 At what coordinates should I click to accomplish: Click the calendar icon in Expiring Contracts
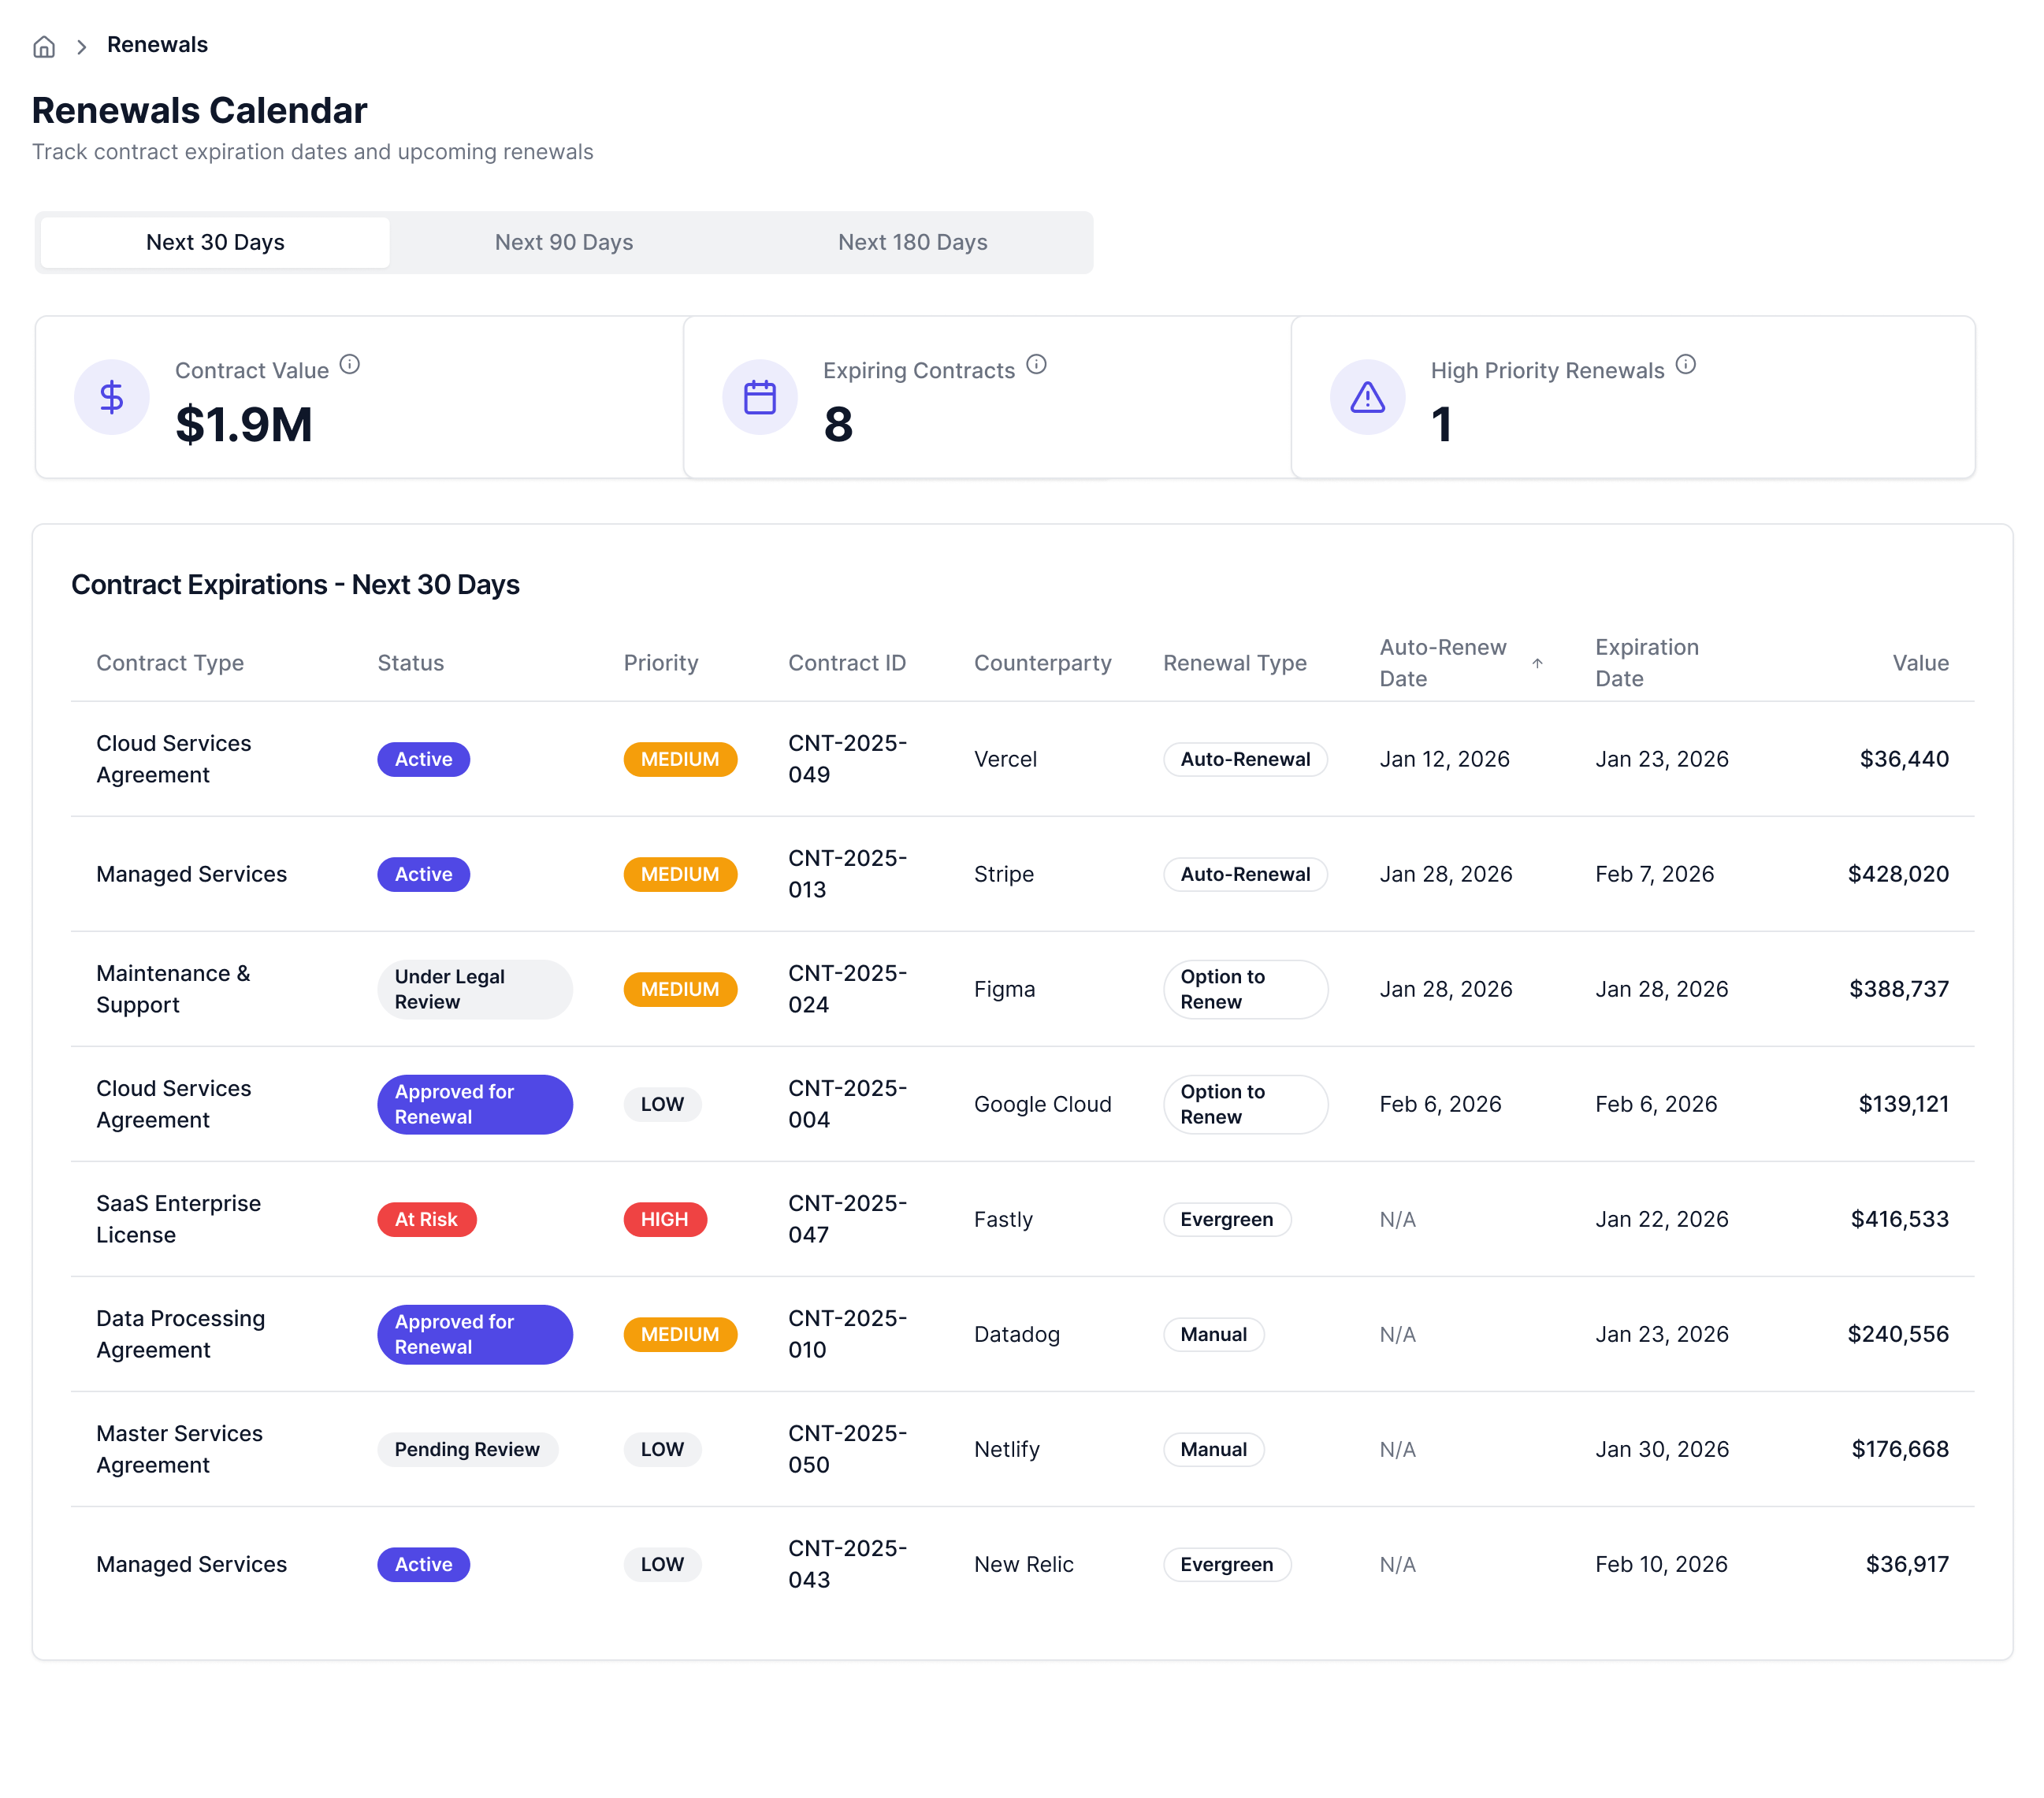coord(759,397)
